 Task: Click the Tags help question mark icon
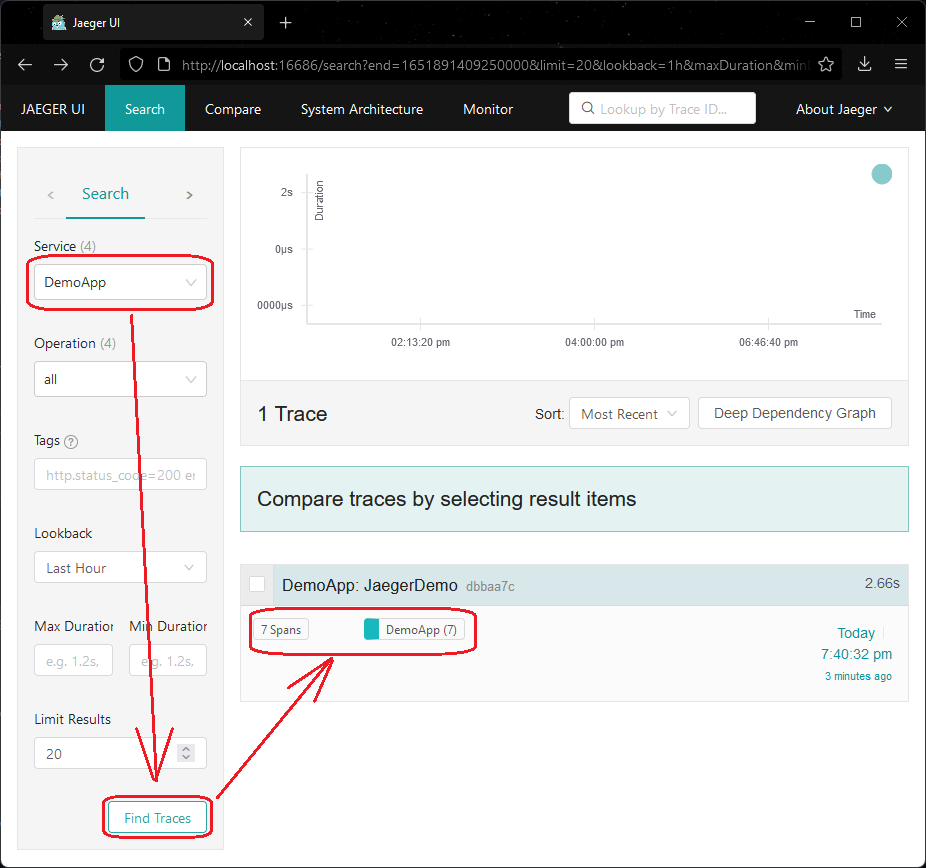pyautogui.click(x=71, y=442)
